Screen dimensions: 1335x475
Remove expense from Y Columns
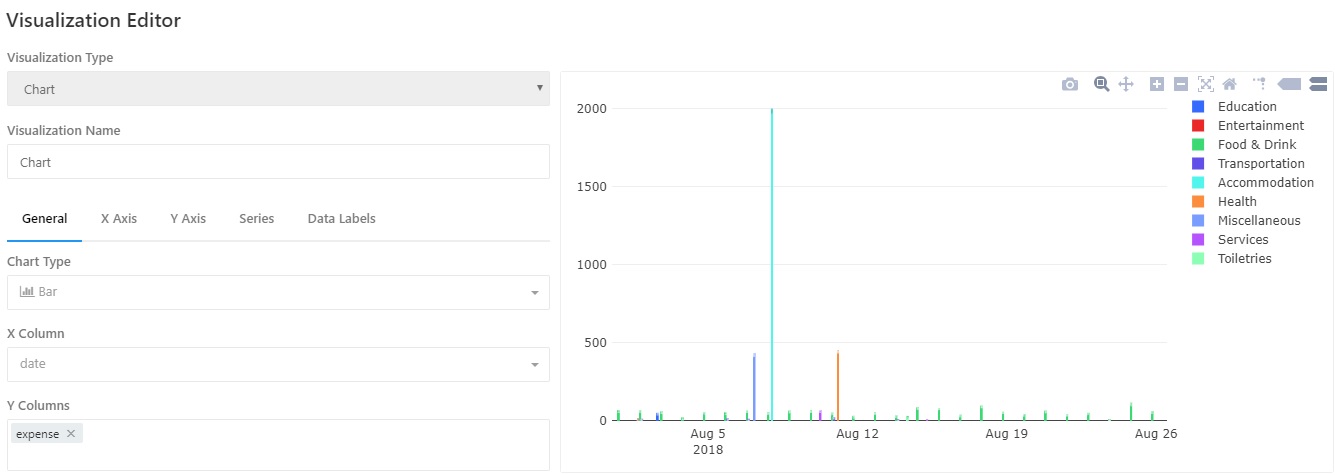tap(71, 434)
